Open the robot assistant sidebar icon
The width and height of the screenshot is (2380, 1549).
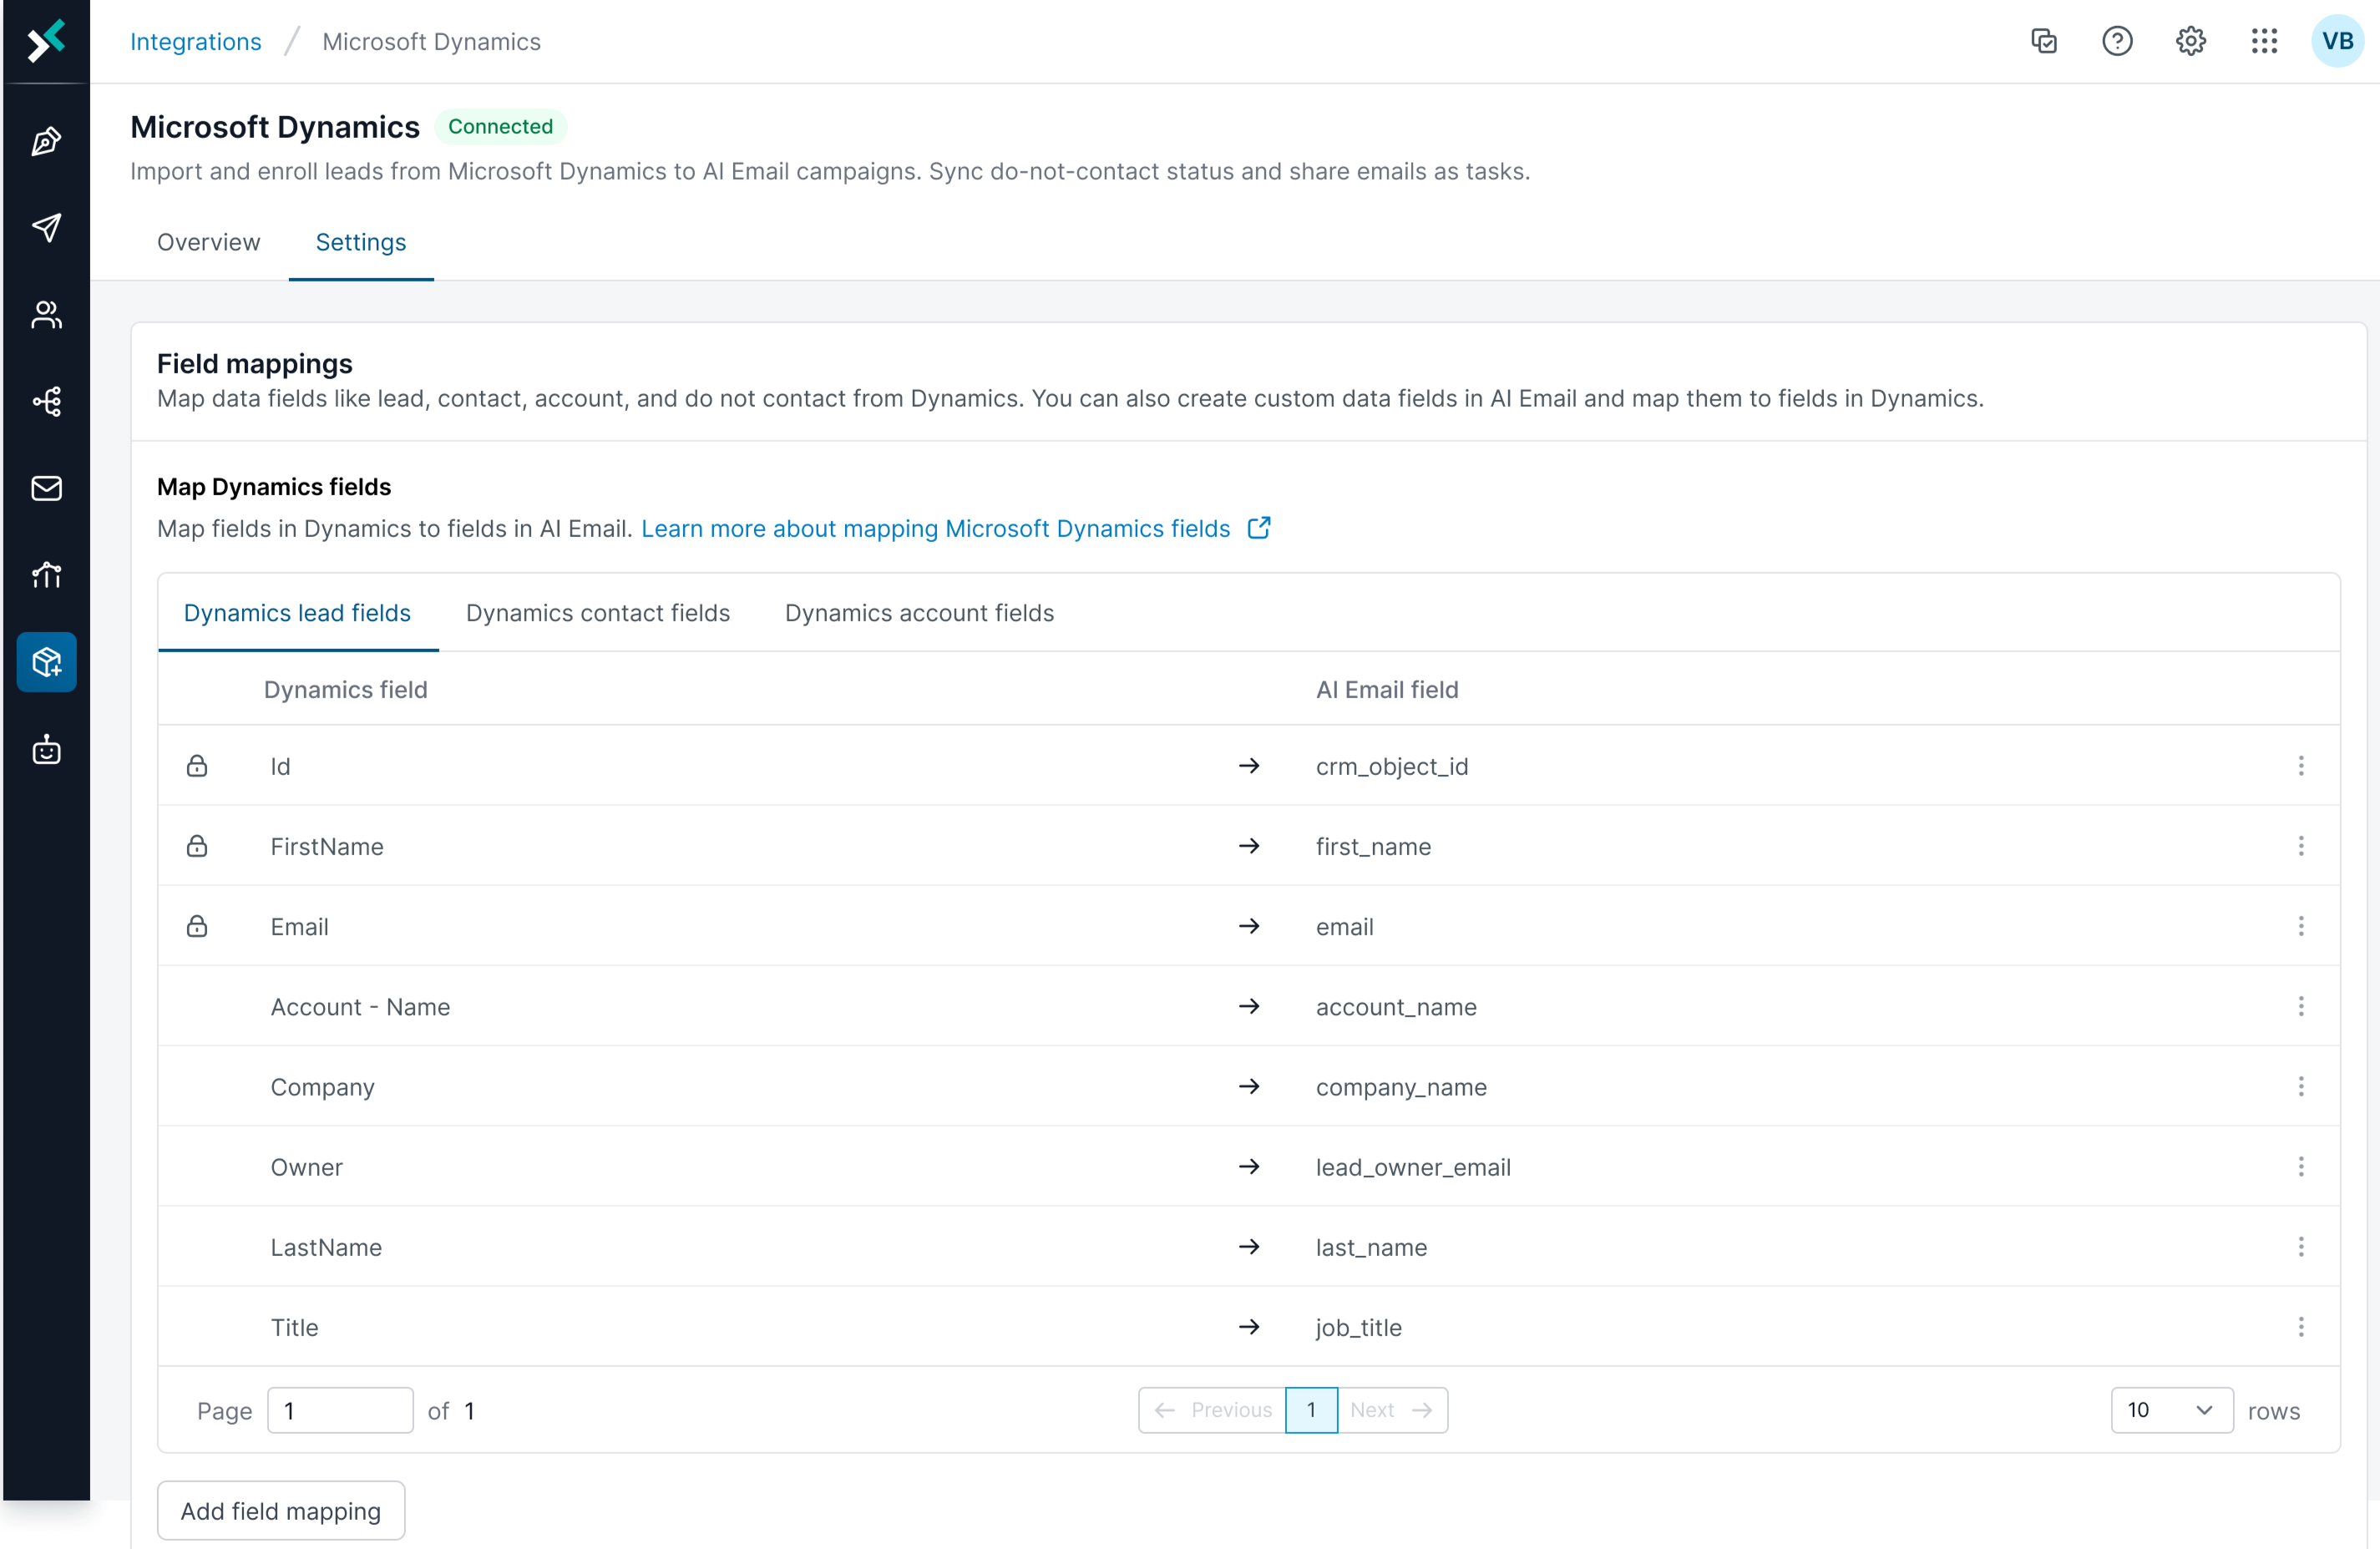(x=46, y=749)
